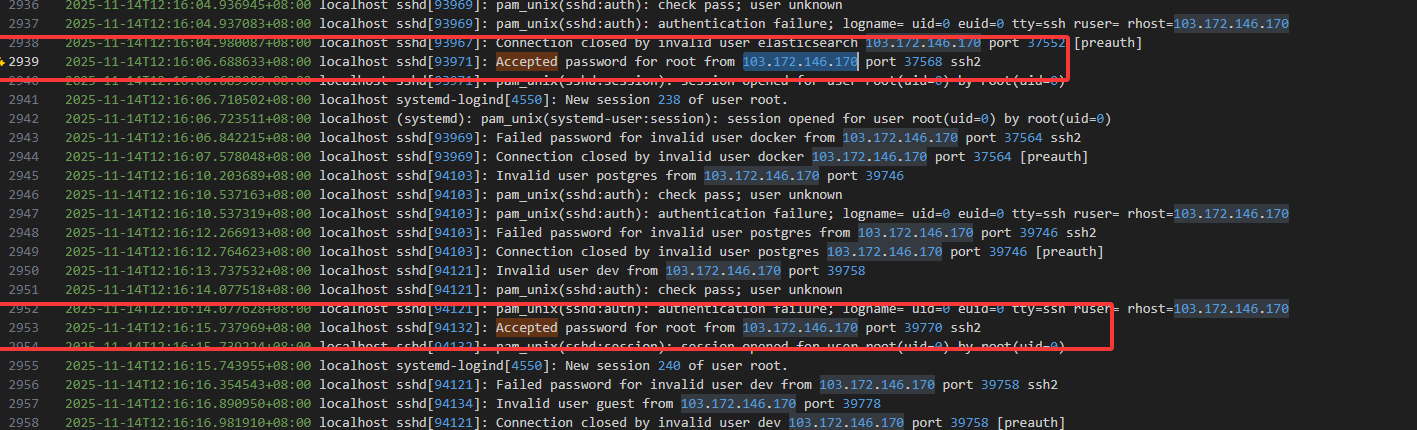Viewport: 1417px width, 430px height.
Task: Click the IP address on line 2939
Action: [800, 62]
